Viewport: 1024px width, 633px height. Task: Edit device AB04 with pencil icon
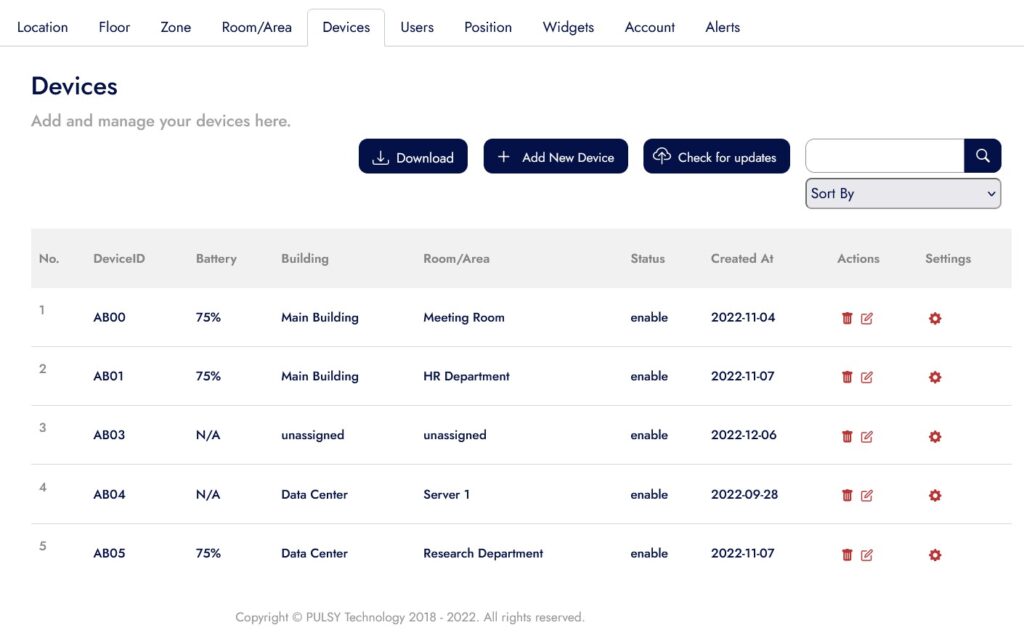867,495
